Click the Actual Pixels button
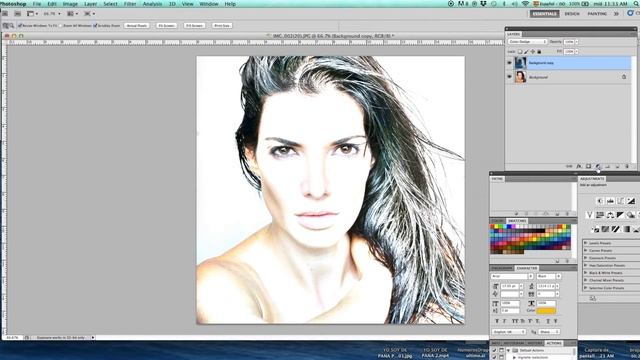This screenshot has width=640, height=360. 137,25
